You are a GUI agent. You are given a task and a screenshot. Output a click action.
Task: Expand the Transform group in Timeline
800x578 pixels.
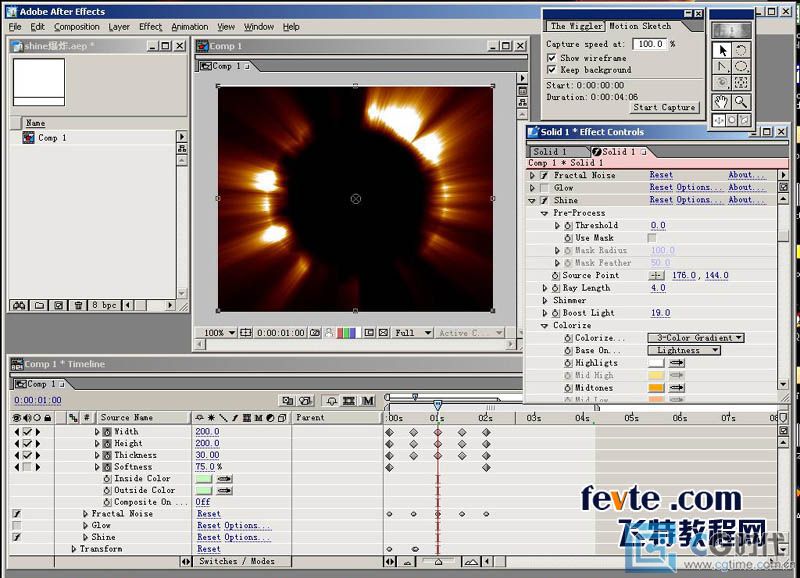coord(74,549)
